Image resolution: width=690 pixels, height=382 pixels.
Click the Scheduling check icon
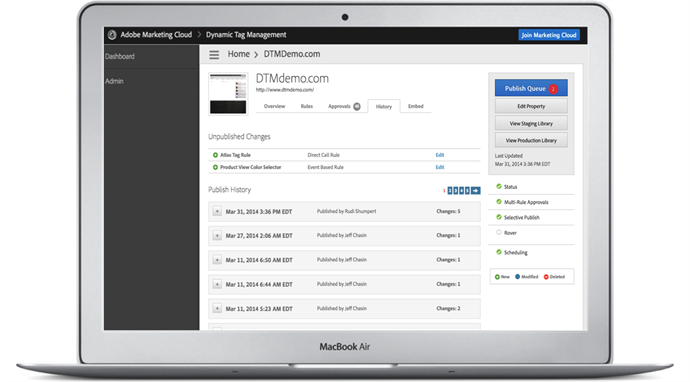coord(499,252)
